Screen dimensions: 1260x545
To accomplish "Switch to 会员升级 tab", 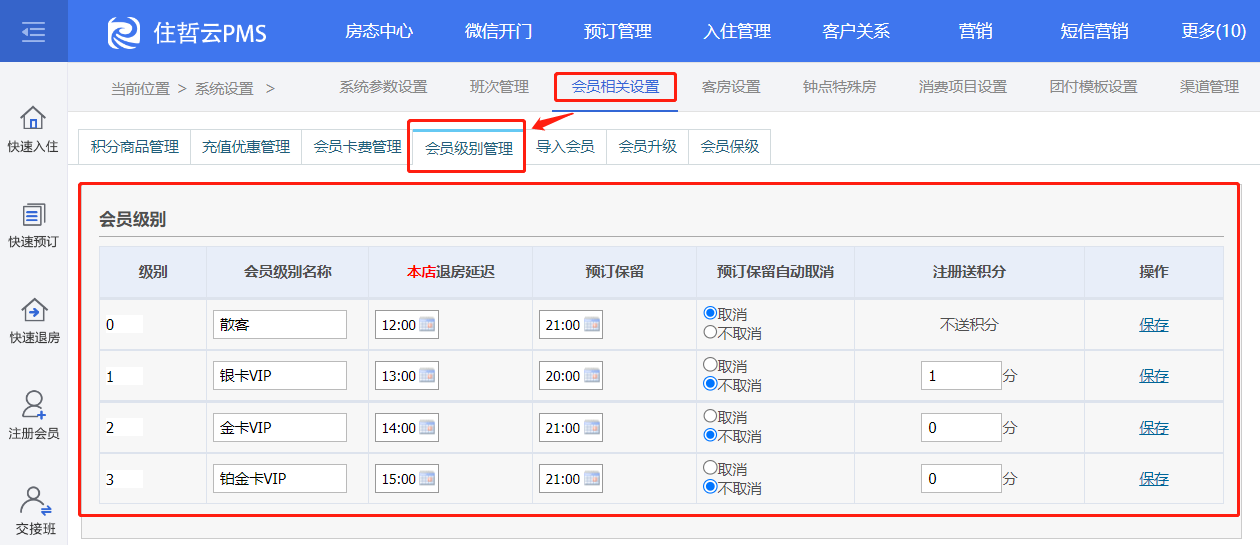I will point(647,147).
